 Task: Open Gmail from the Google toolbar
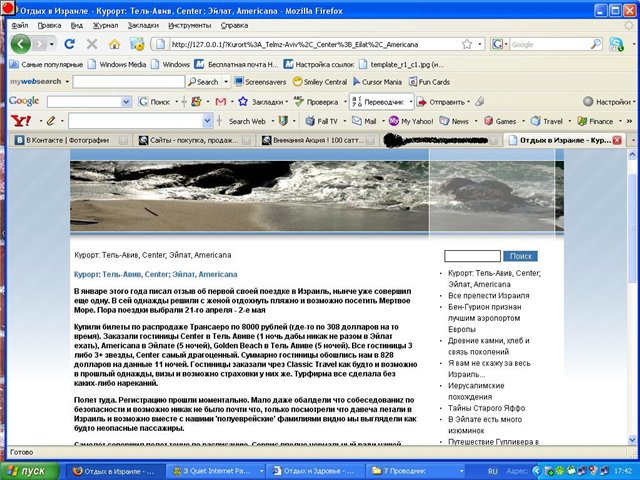[220, 101]
